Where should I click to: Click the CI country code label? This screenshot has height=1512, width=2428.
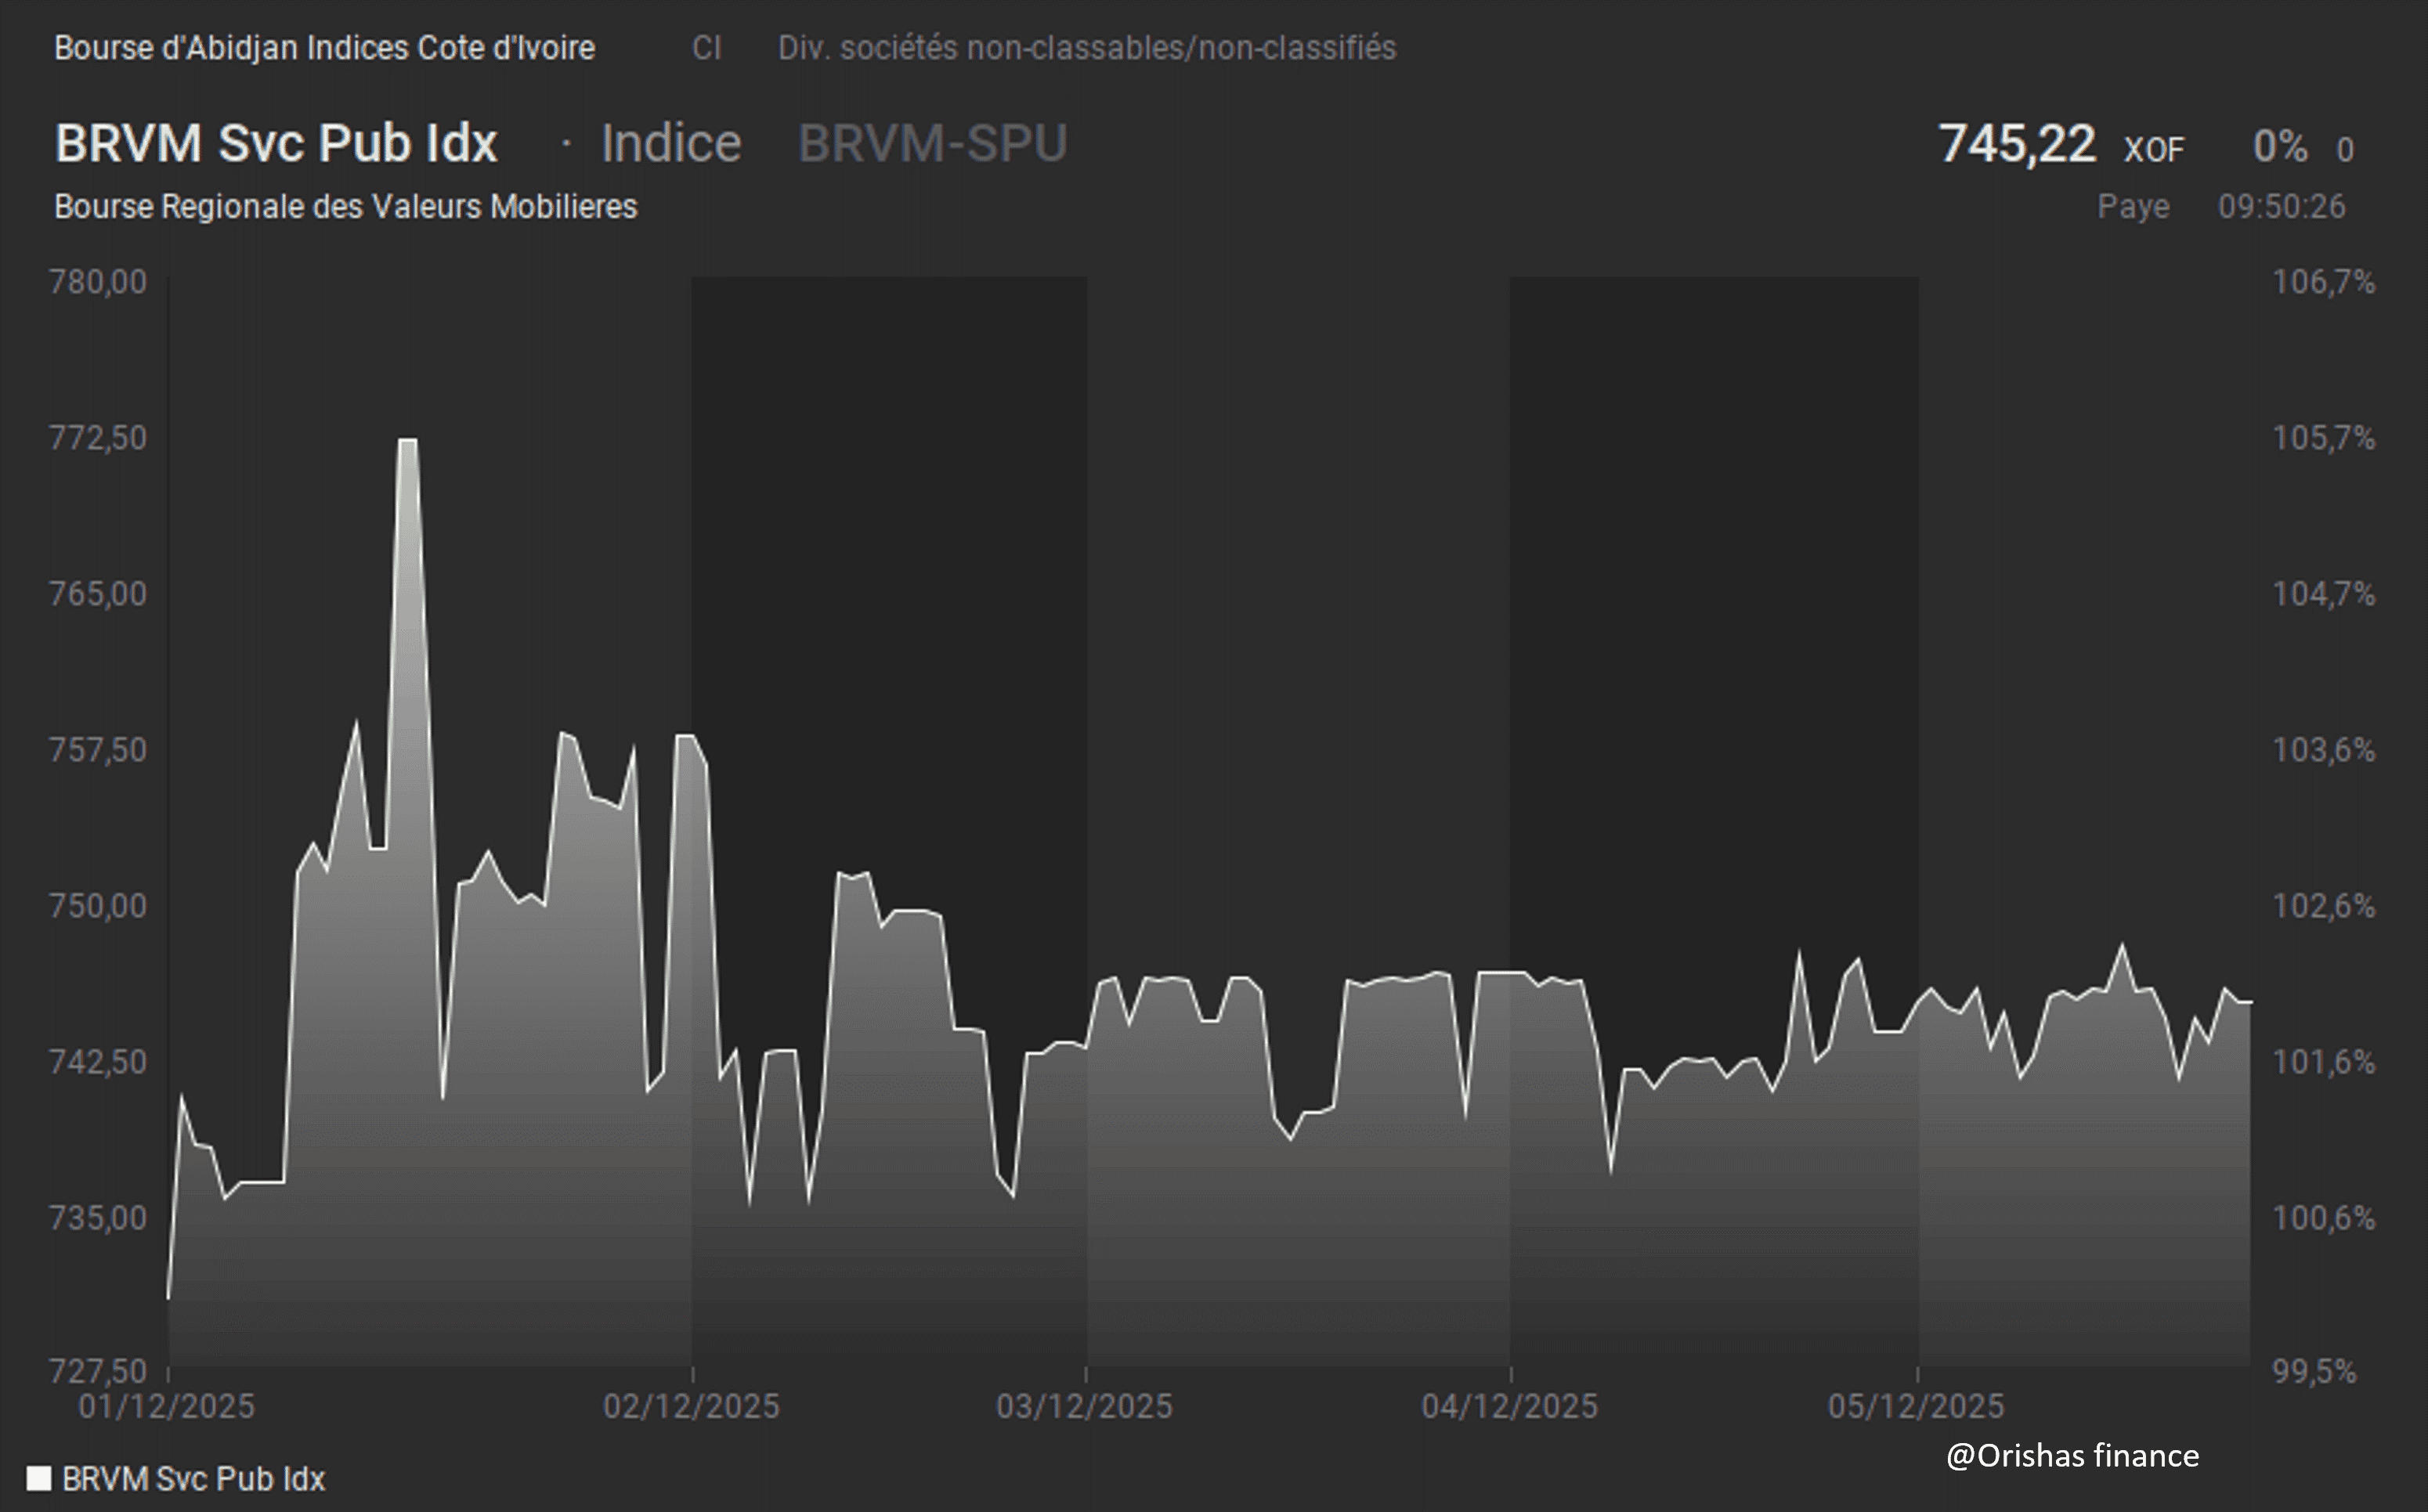706,47
